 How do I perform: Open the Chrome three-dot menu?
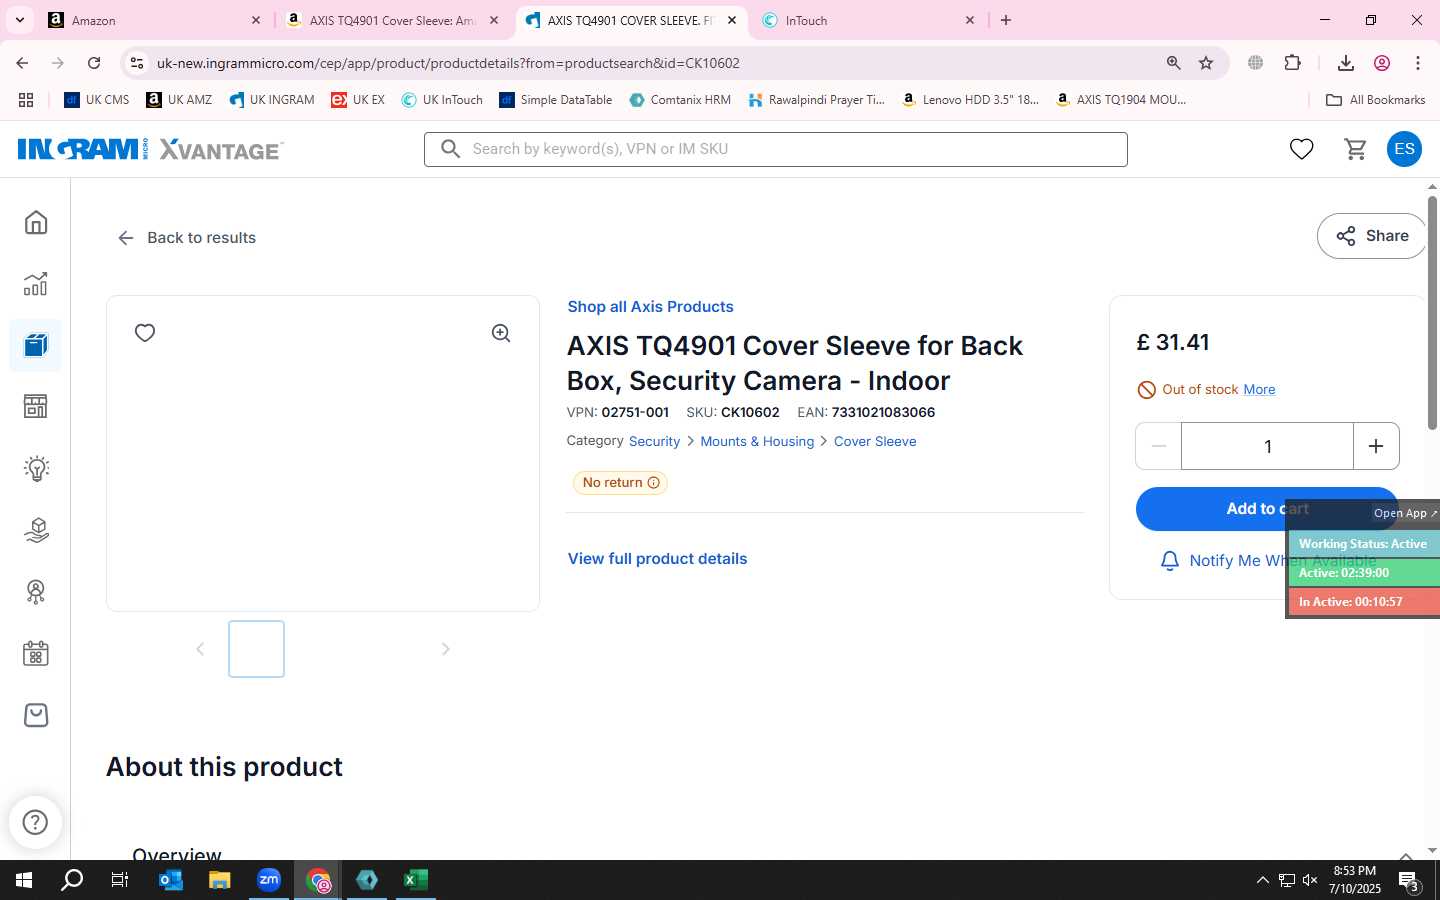click(1417, 63)
